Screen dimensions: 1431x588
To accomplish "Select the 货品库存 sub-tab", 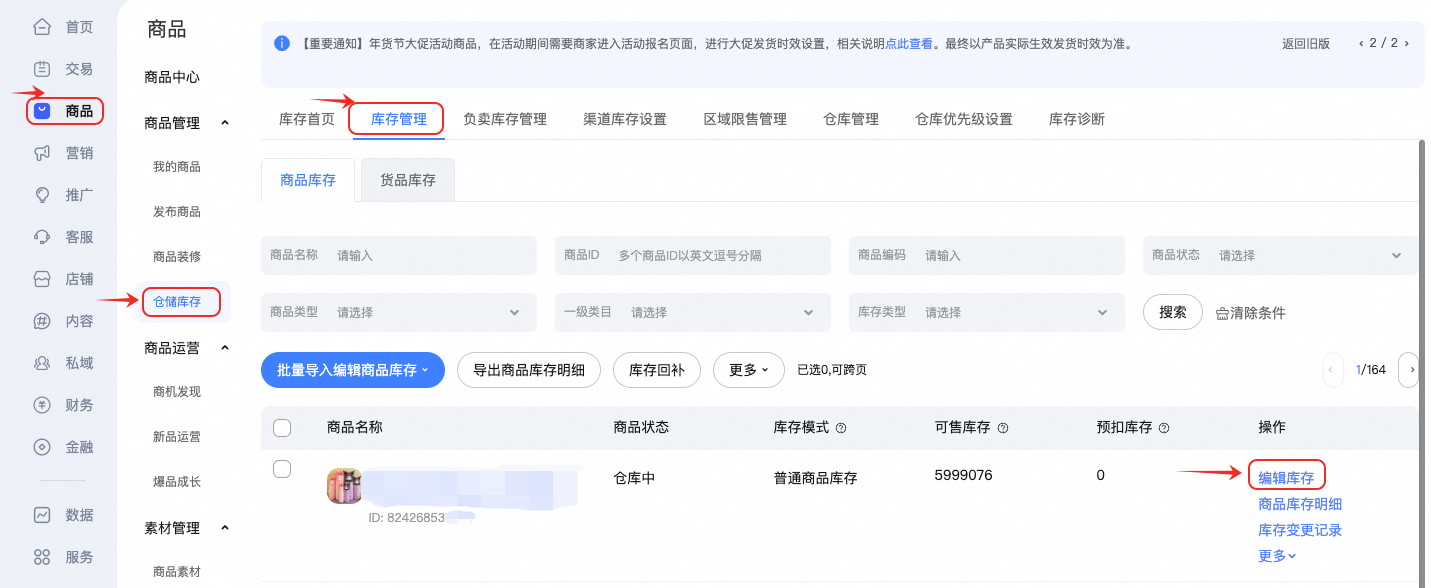I will tap(408, 180).
